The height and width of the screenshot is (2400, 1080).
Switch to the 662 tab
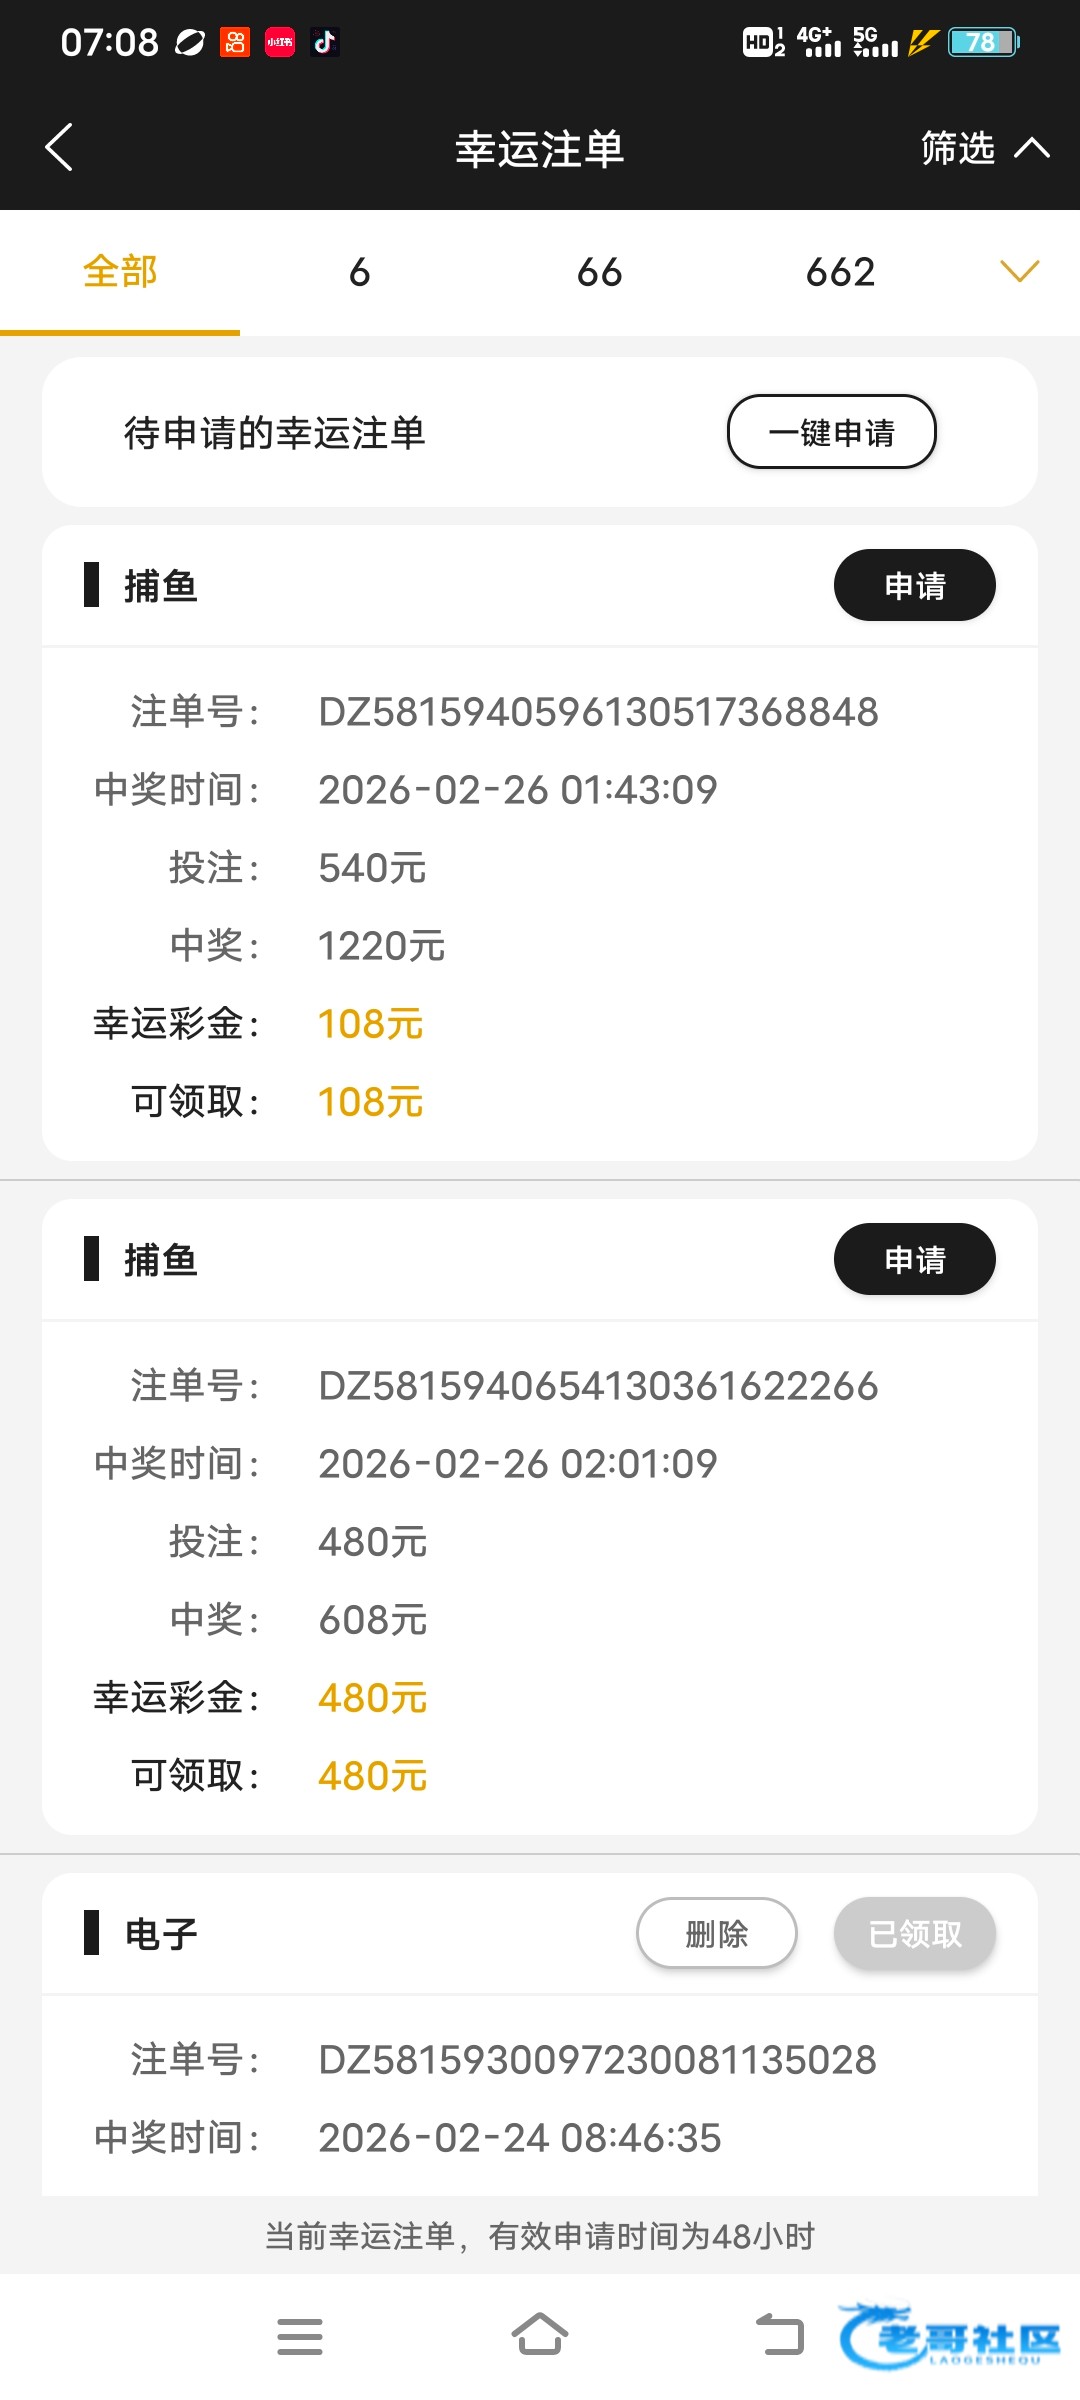coord(840,272)
